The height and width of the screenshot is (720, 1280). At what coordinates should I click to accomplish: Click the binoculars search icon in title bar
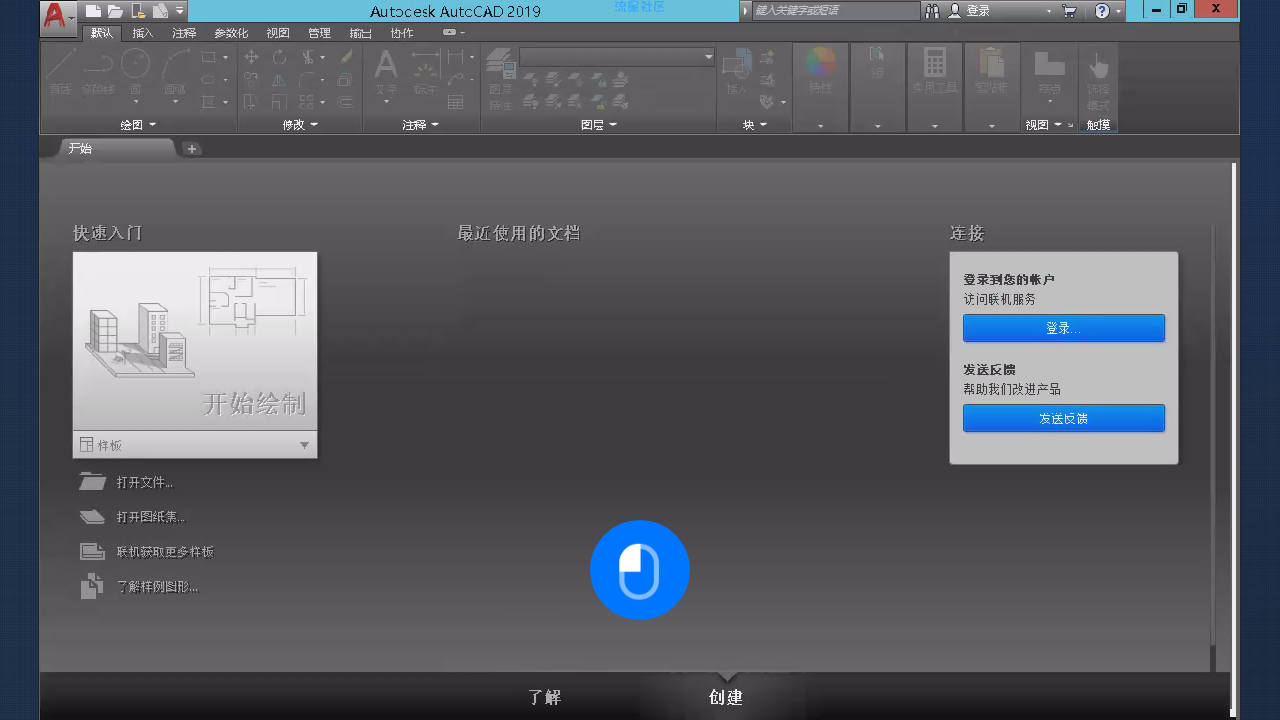click(932, 11)
